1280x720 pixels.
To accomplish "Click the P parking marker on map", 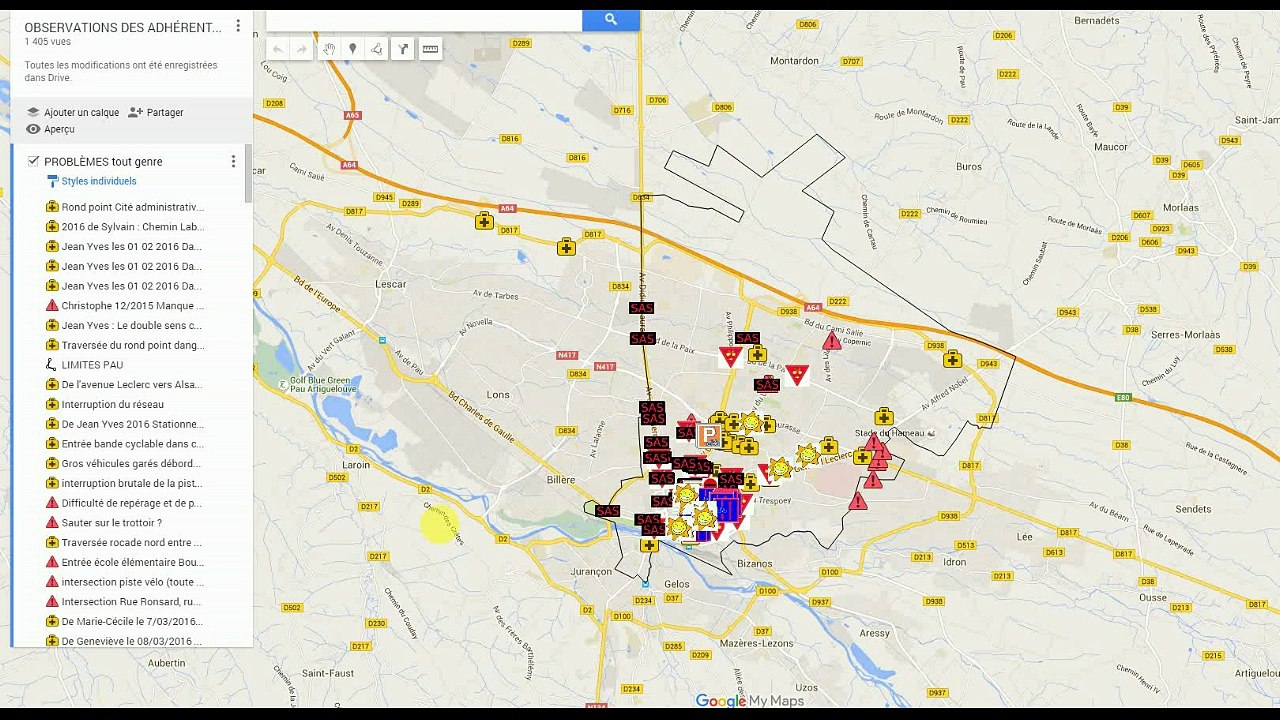I will tap(709, 435).
